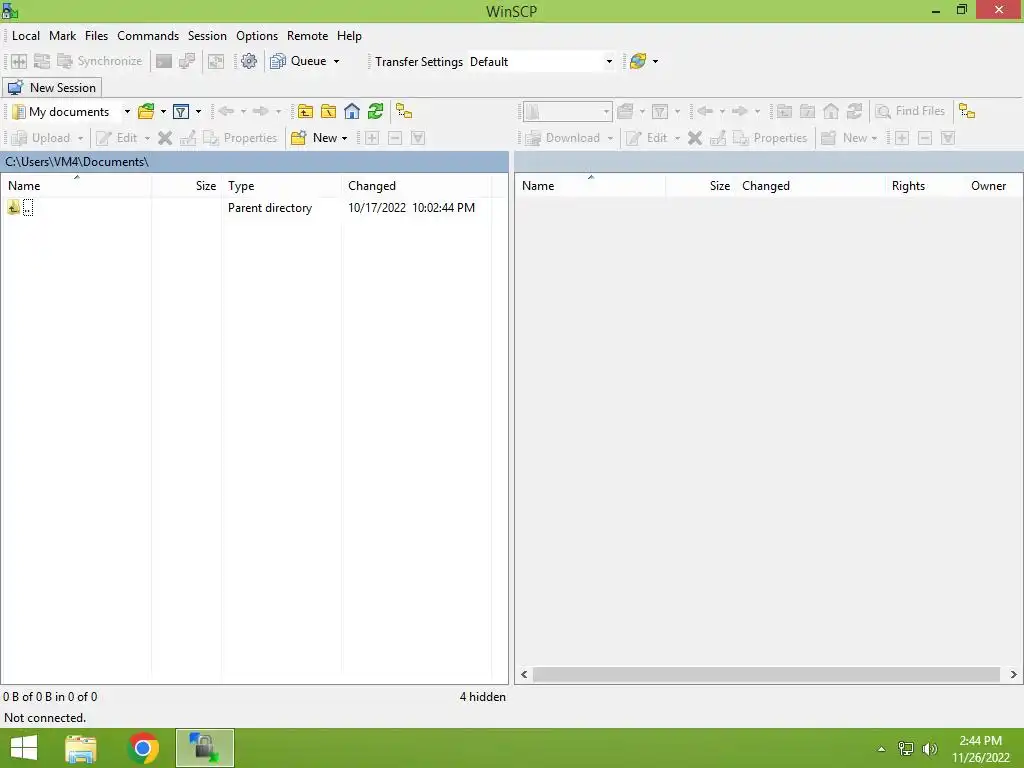Sort local panel by Type column
The image size is (1024, 768).
point(281,185)
